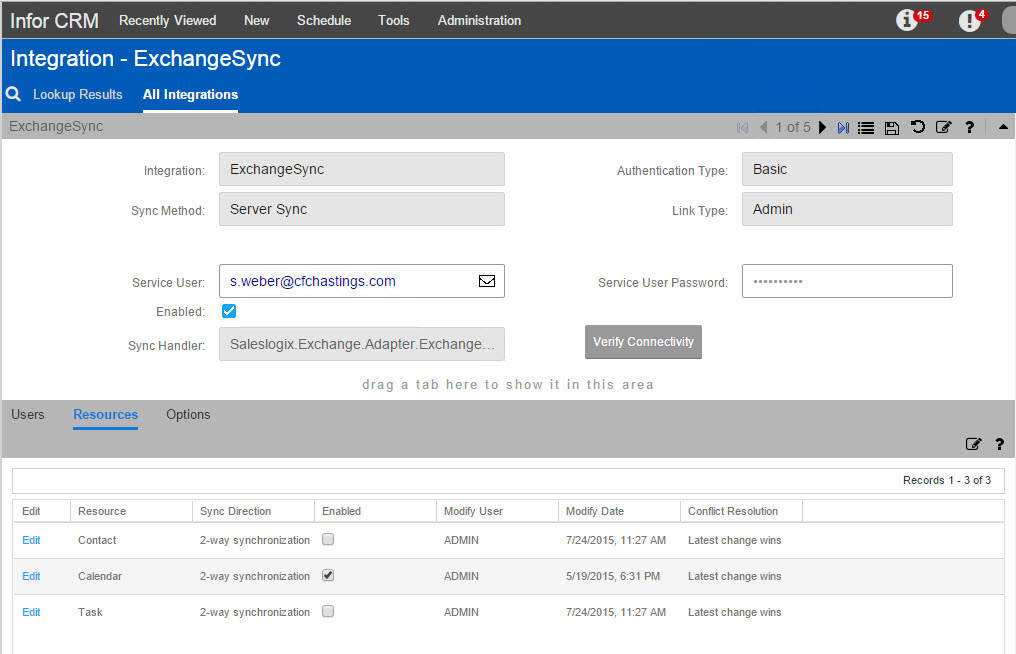Image resolution: width=1016 pixels, height=654 pixels.
Task: Open help for the Resources tab
Action: (1000, 444)
